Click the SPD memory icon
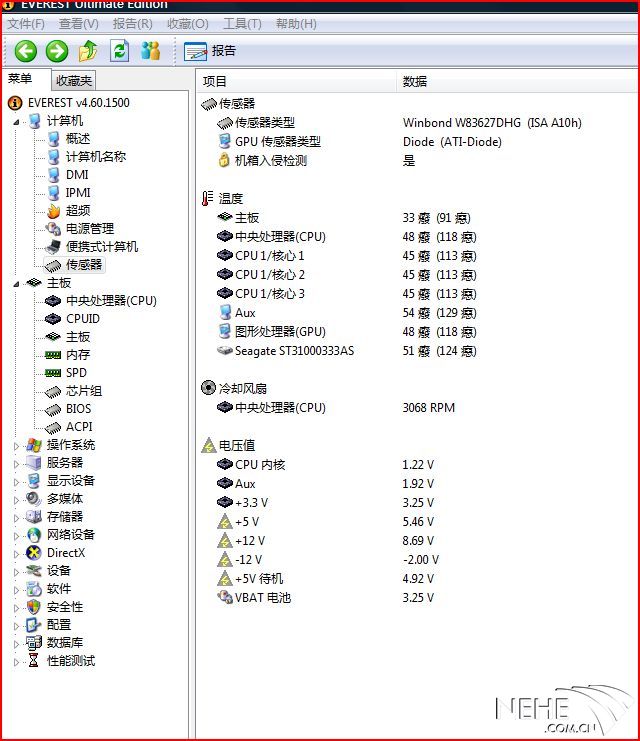Viewport: 640px width, 741px height. [53, 373]
